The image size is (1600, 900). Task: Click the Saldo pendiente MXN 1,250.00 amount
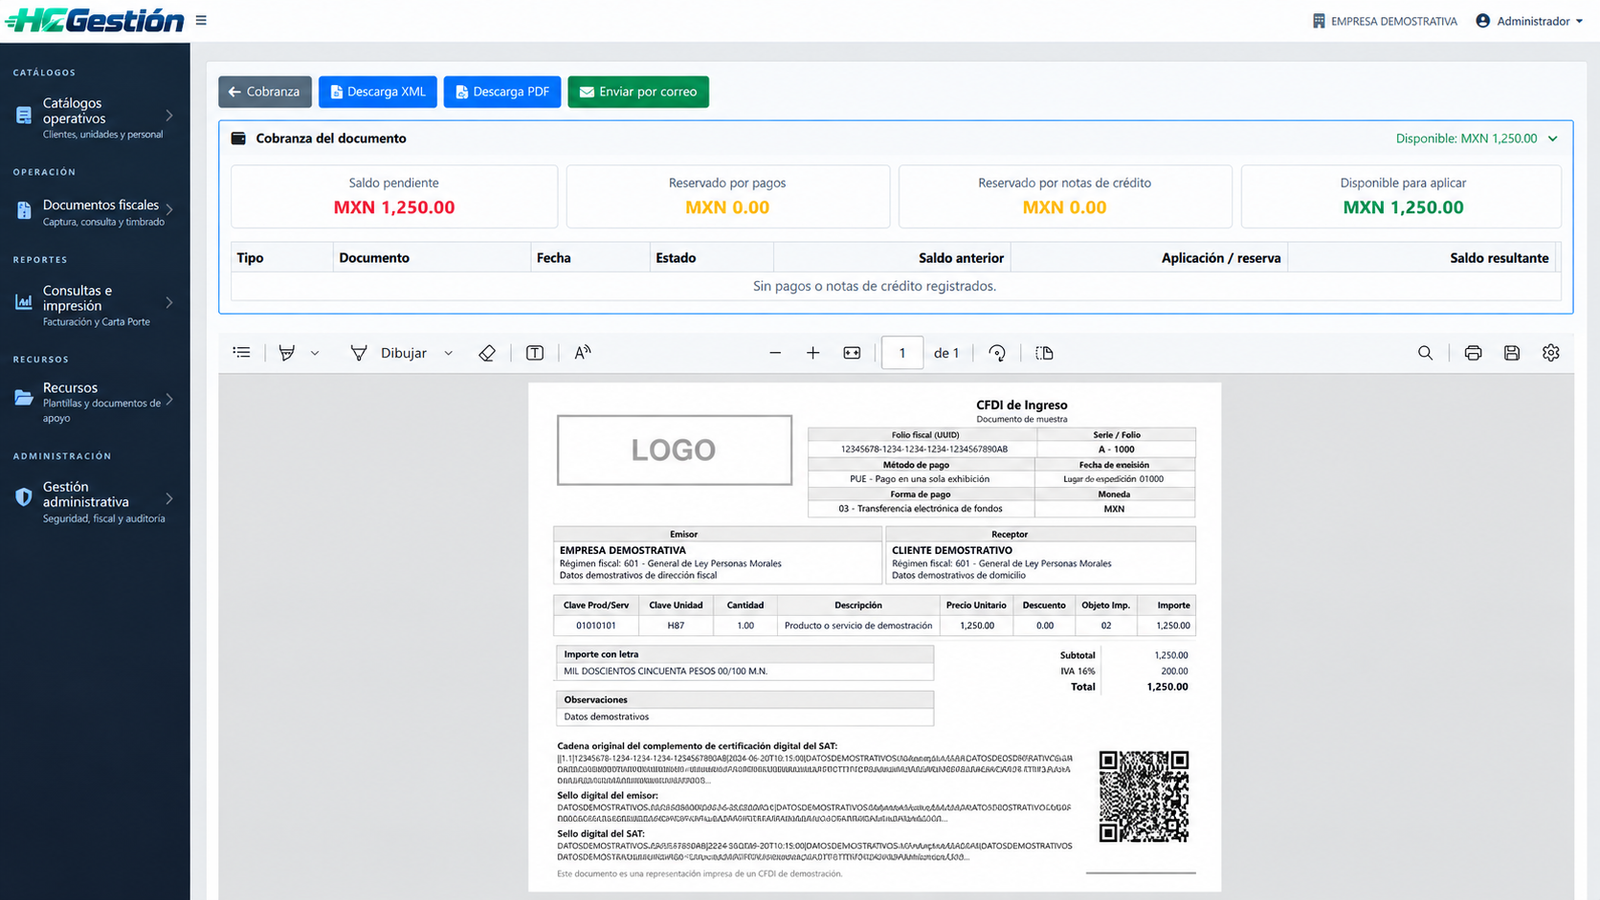(394, 208)
